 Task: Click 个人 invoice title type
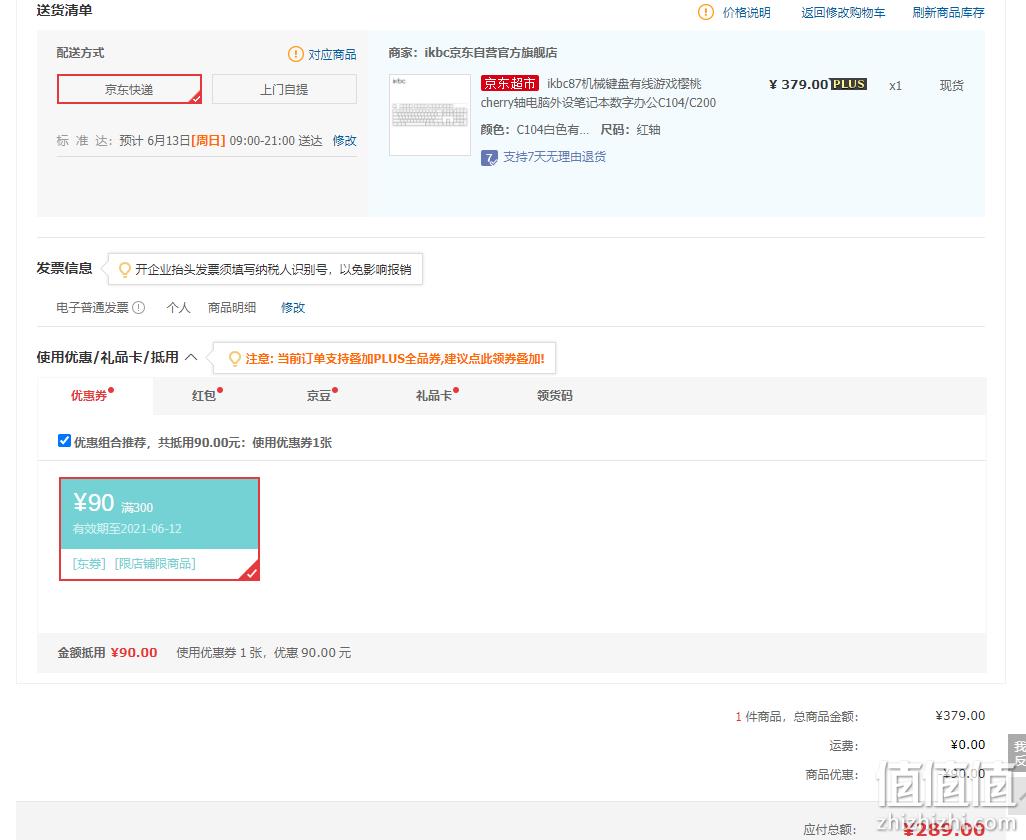coord(178,307)
